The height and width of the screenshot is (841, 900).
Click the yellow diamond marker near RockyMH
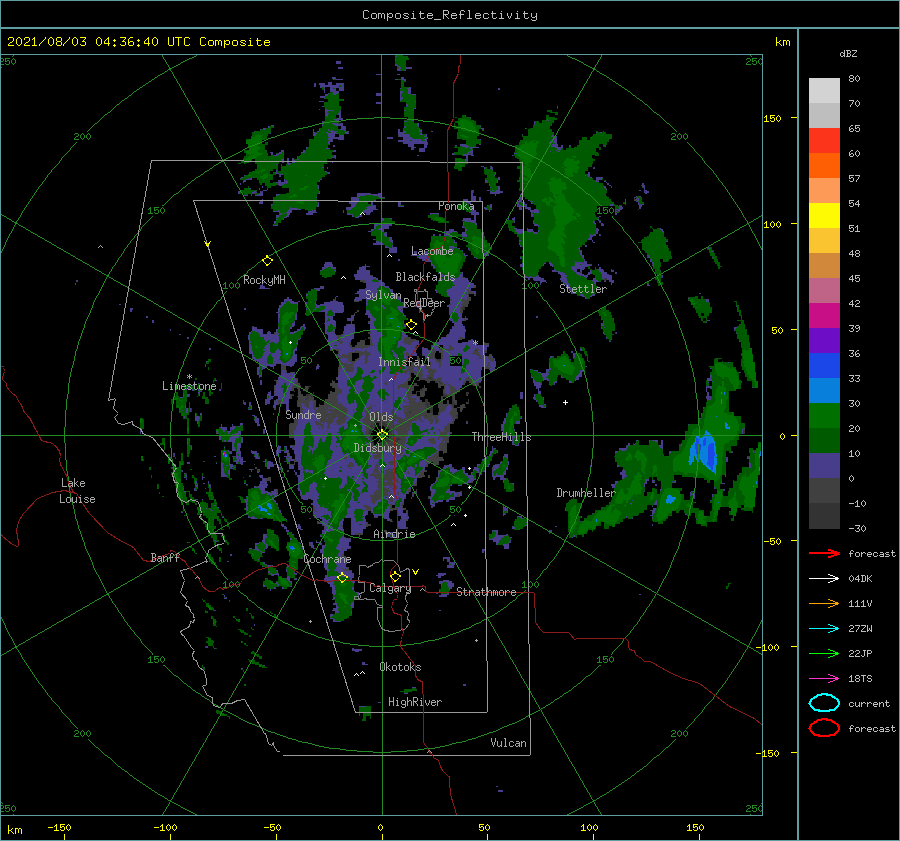coord(267,261)
